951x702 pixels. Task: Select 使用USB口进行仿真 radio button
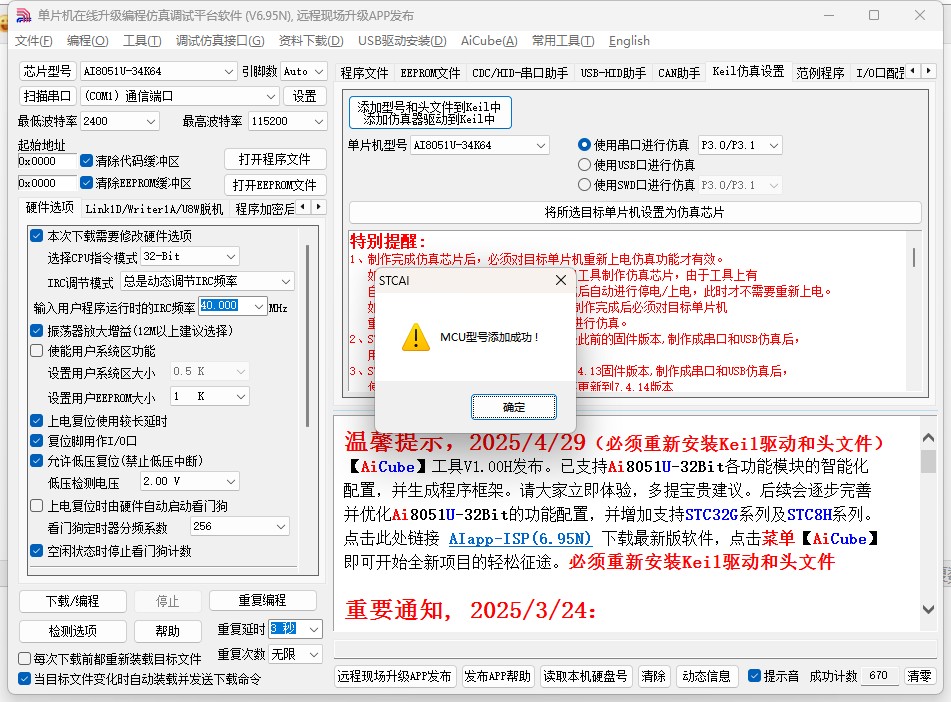584,164
